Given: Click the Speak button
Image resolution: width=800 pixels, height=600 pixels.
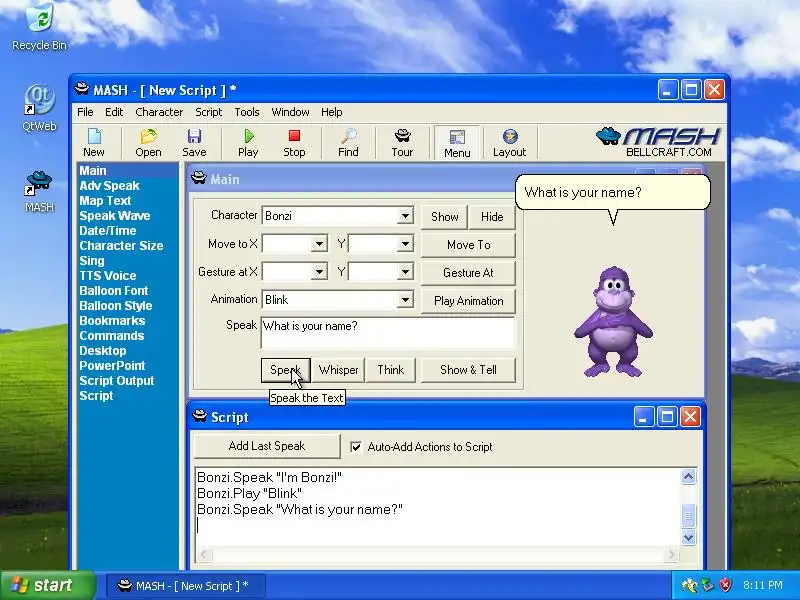Looking at the screenshot, I should (x=286, y=370).
